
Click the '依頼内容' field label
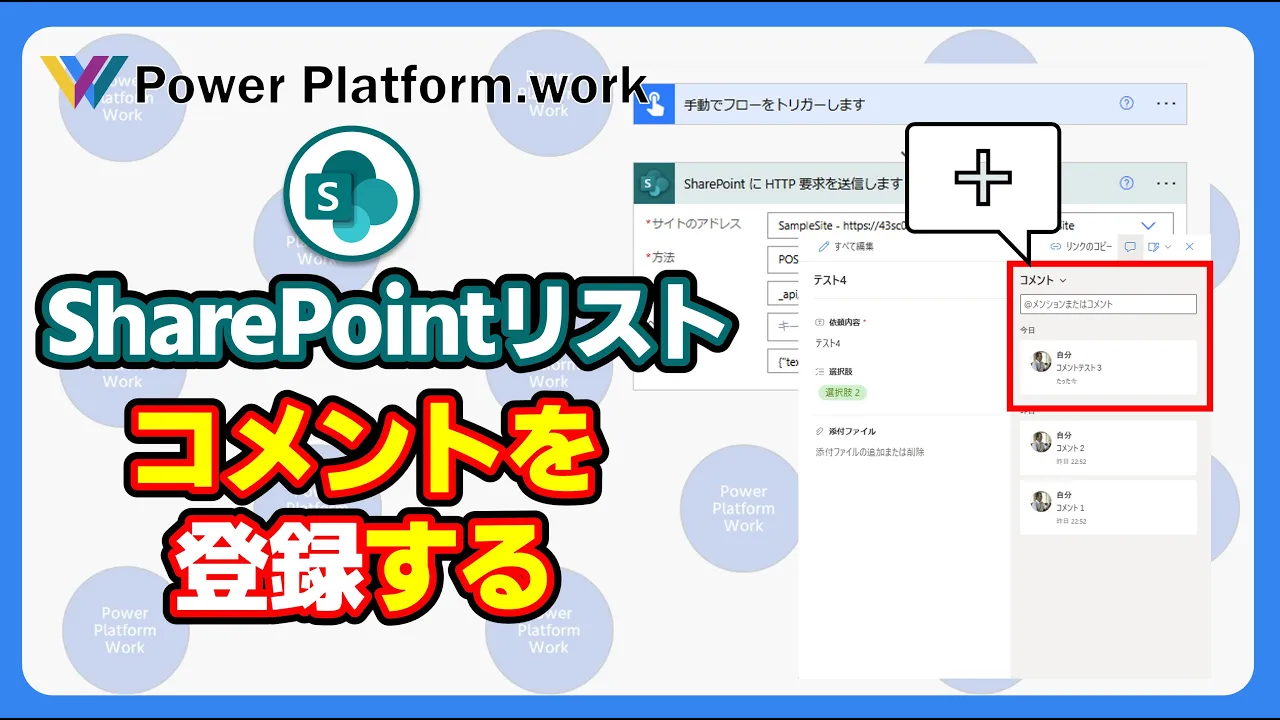pyautogui.click(x=846, y=323)
